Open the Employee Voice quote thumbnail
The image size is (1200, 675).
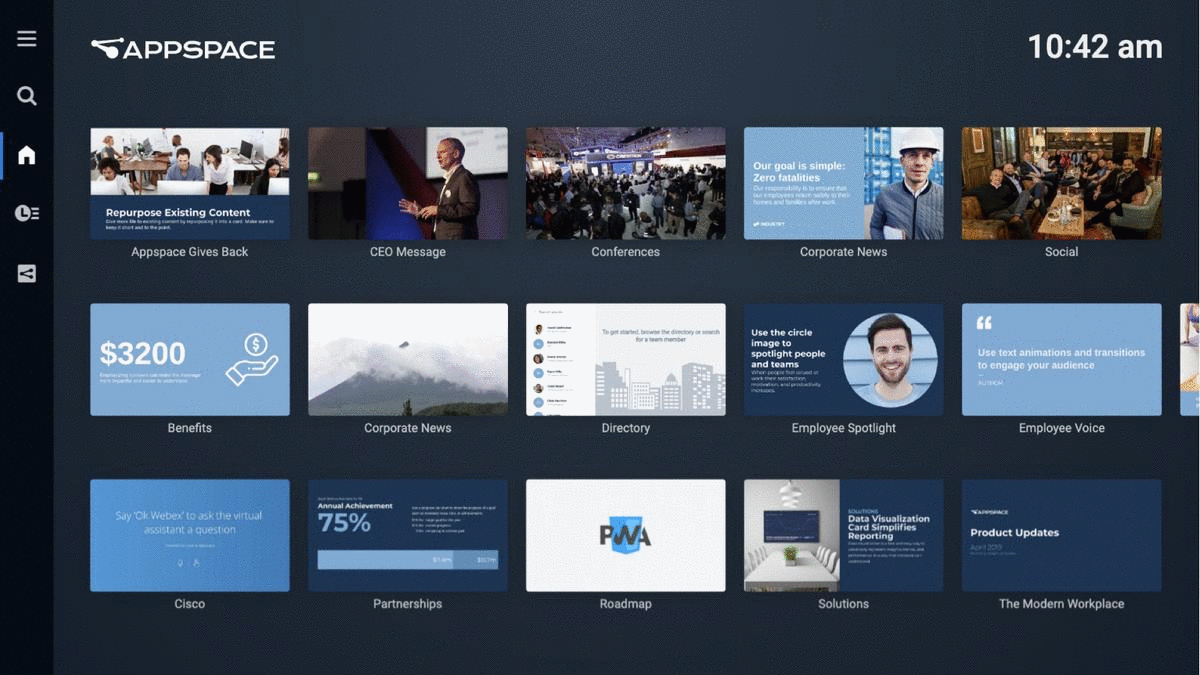(x=1062, y=360)
